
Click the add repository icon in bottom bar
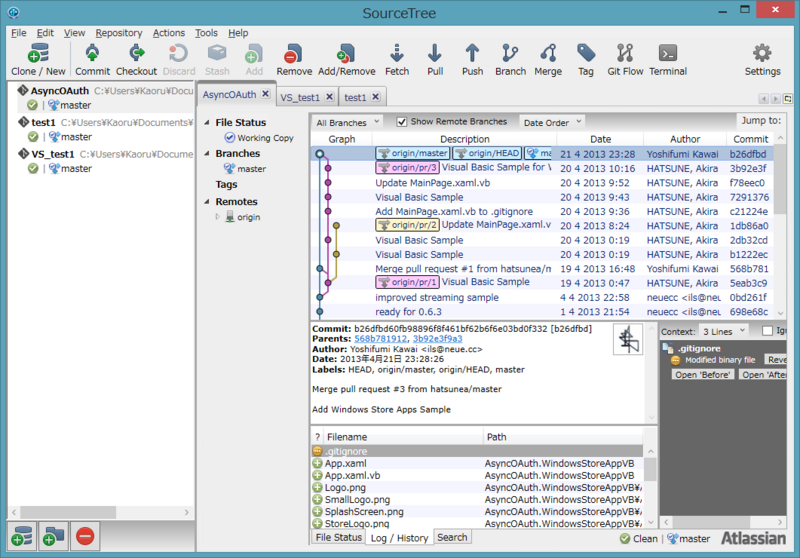[x=22, y=536]
